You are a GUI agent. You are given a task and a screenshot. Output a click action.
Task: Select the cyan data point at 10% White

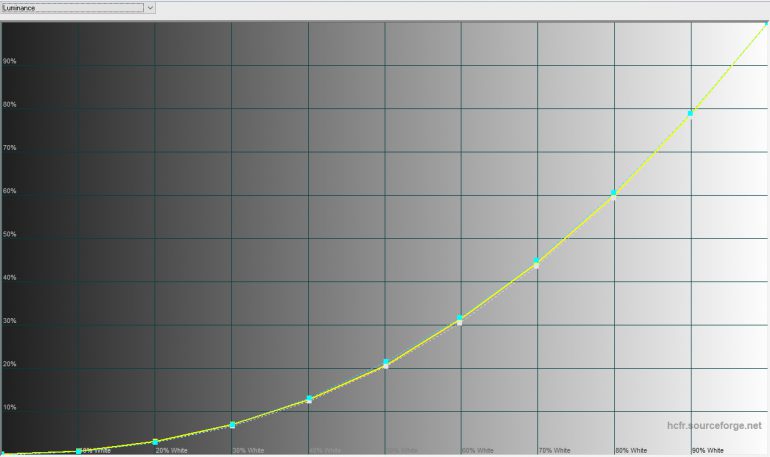(x=79, y=451)
